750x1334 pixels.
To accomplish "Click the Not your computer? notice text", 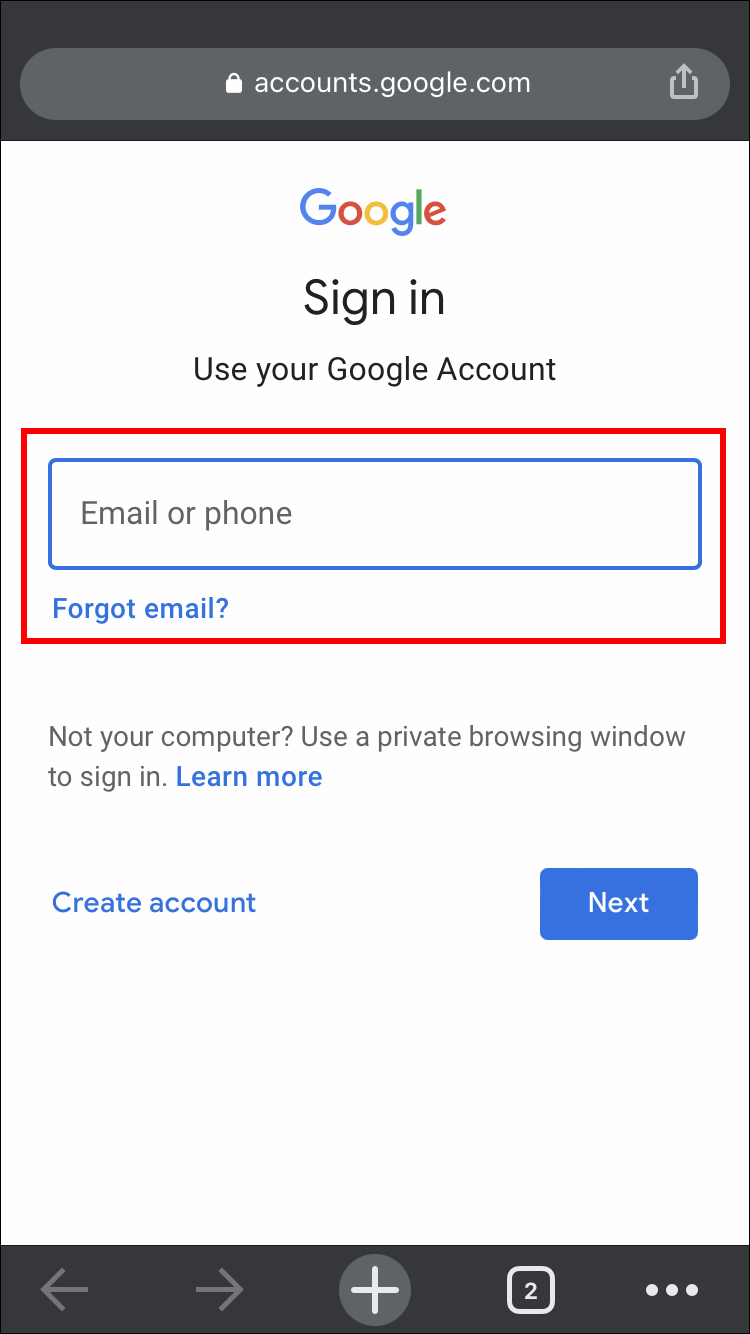I will point(367,757).
